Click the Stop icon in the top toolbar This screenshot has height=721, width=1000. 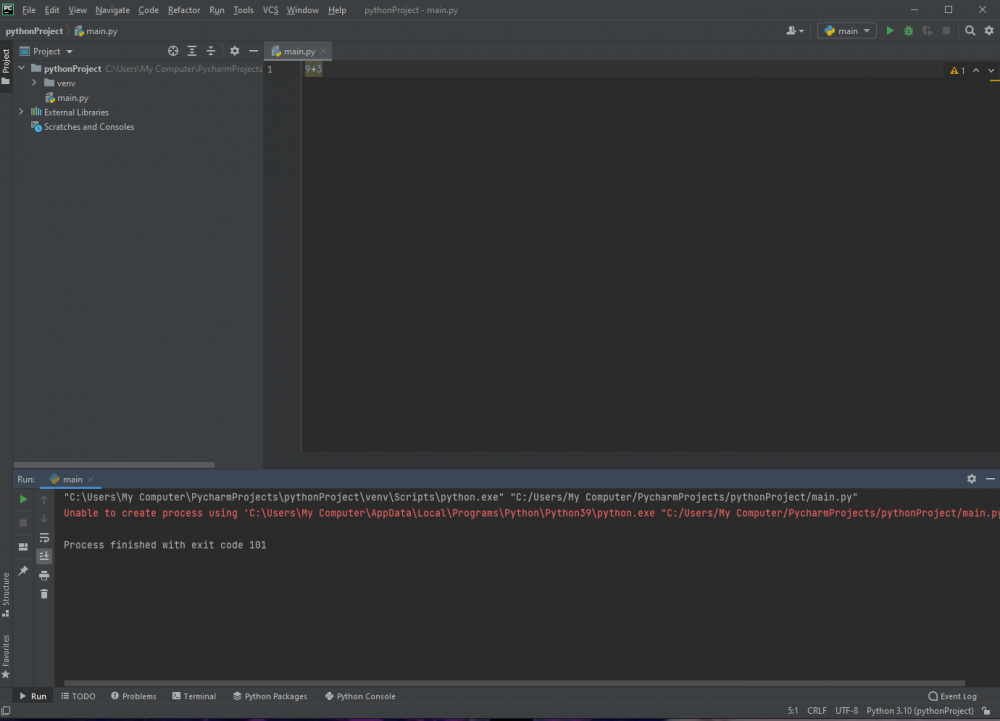coord(946,31)
